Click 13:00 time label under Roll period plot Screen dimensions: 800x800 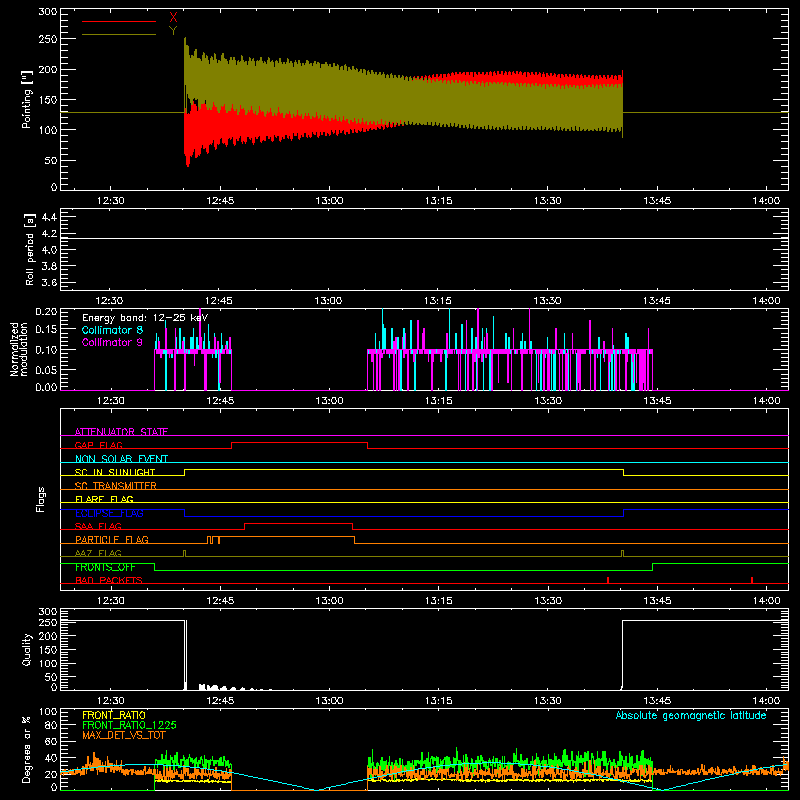pyautogui.click(x=329, y=301)
